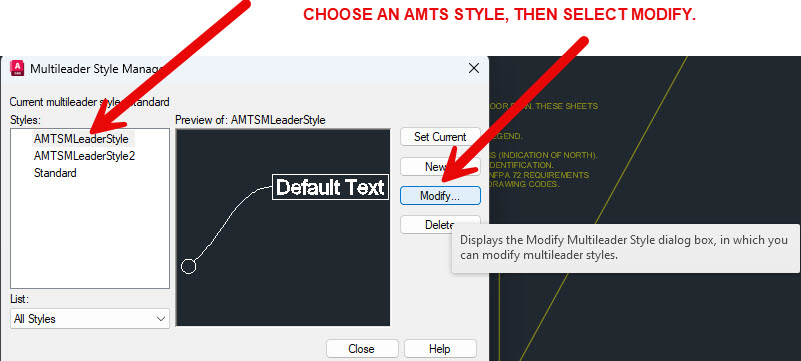Click the Set Current button
This screenshot has height=361, width=801.
440,137
